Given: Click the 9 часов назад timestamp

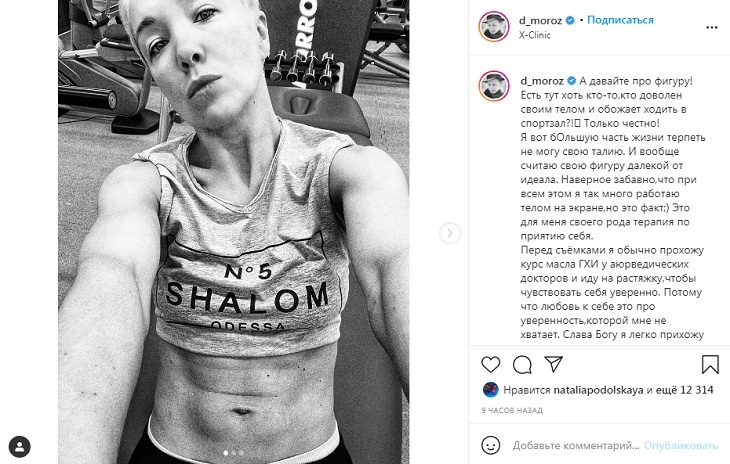Looking at the screenshot, I should (512, 410).
